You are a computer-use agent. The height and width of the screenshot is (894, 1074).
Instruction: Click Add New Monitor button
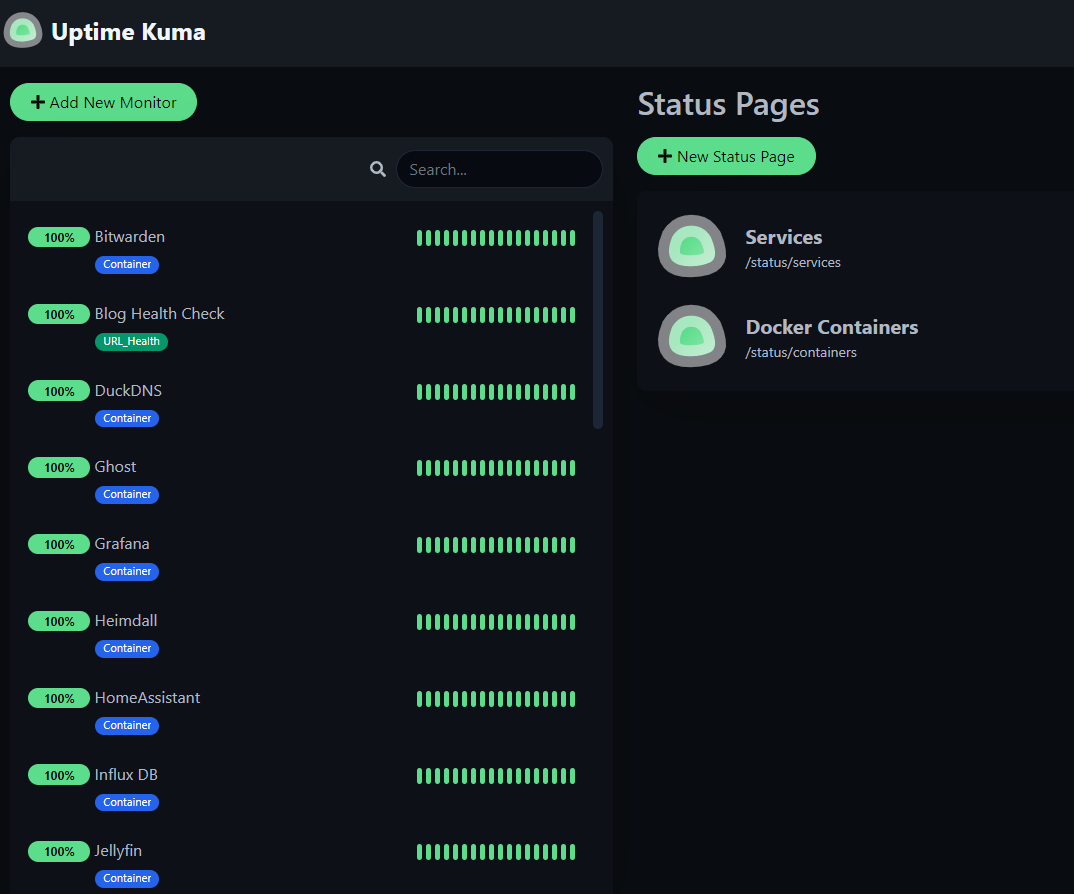tap(103, 102)
